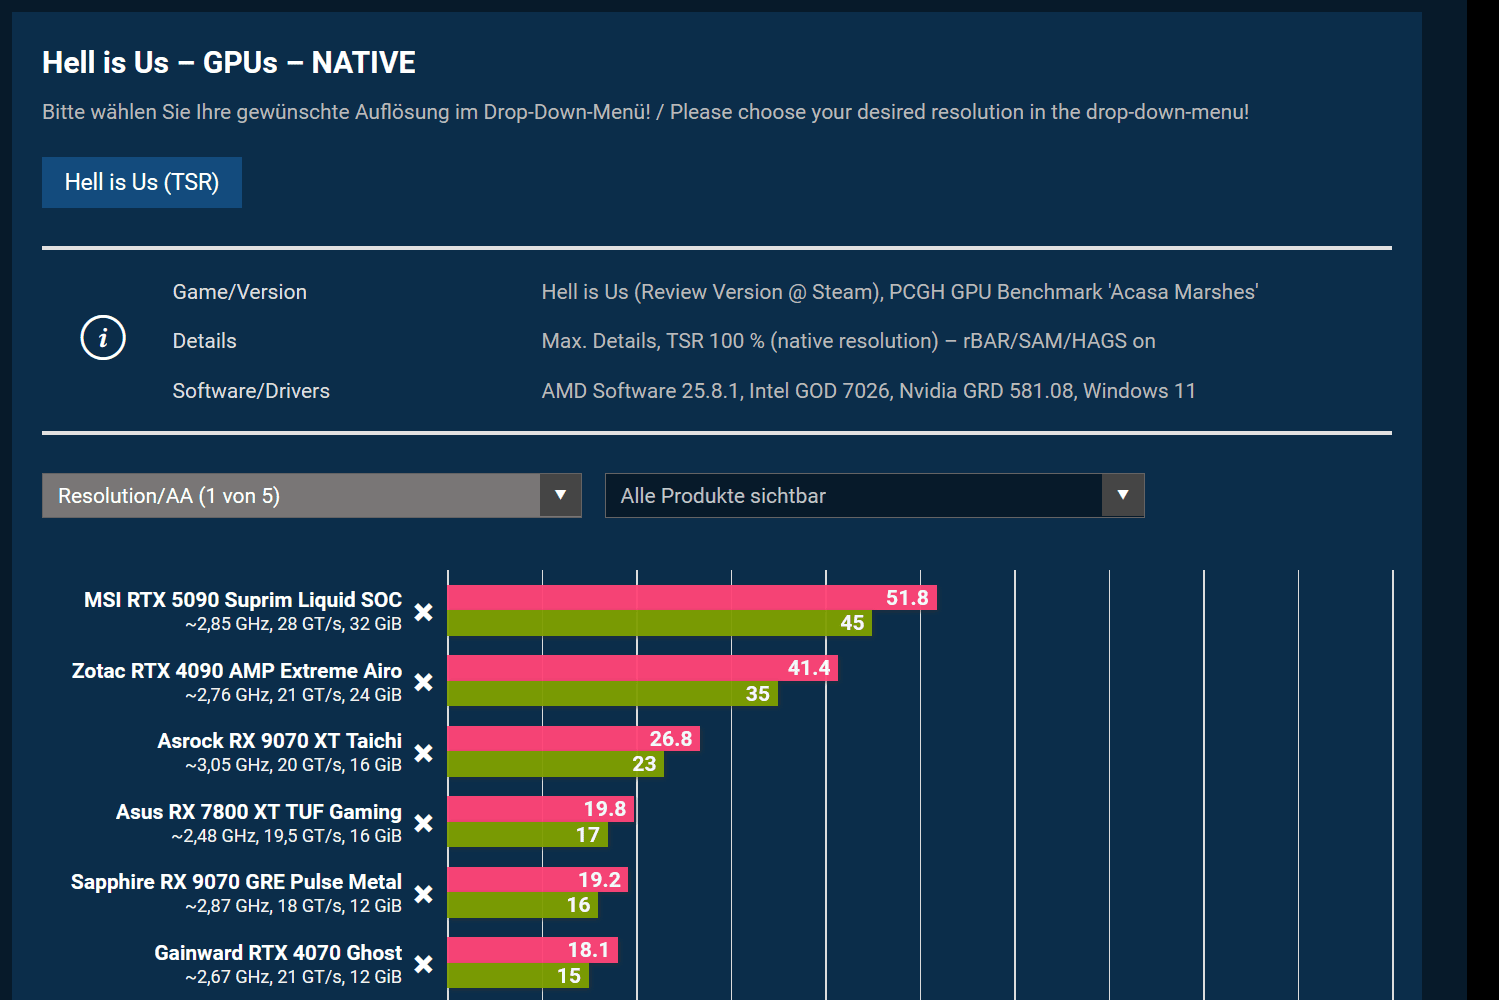Remove Gainward RTX 4070 Ghost entry
The height and width of the screenshot is (1000, 1499).
pos(424,964)
